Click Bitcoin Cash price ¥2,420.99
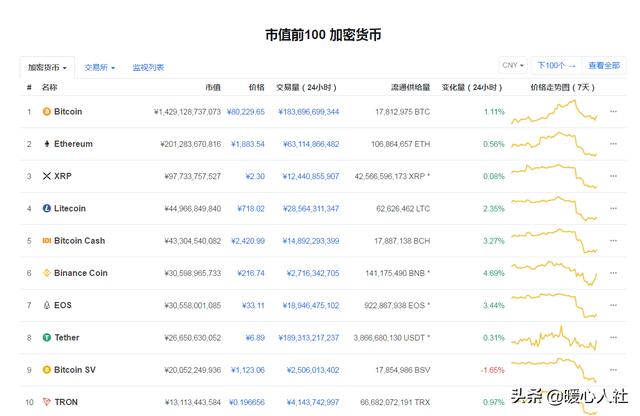640x416 pixels. tap(248, 240)
